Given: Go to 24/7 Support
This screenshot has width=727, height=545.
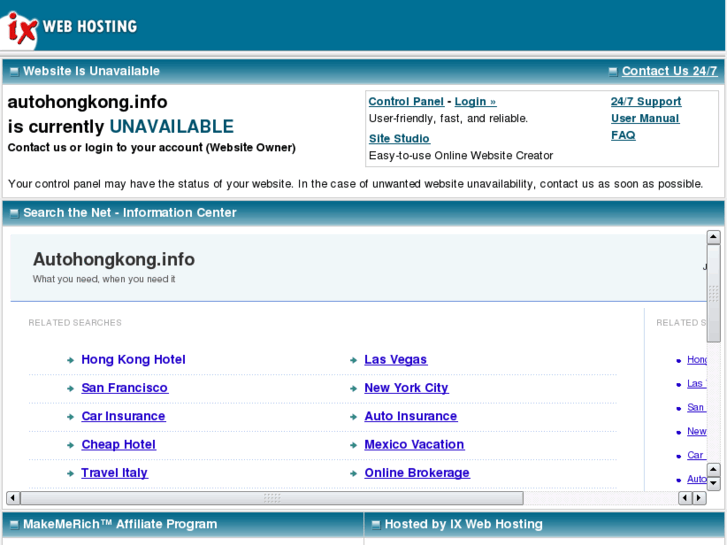Looking at the screenshot, I should click(646, 102).
